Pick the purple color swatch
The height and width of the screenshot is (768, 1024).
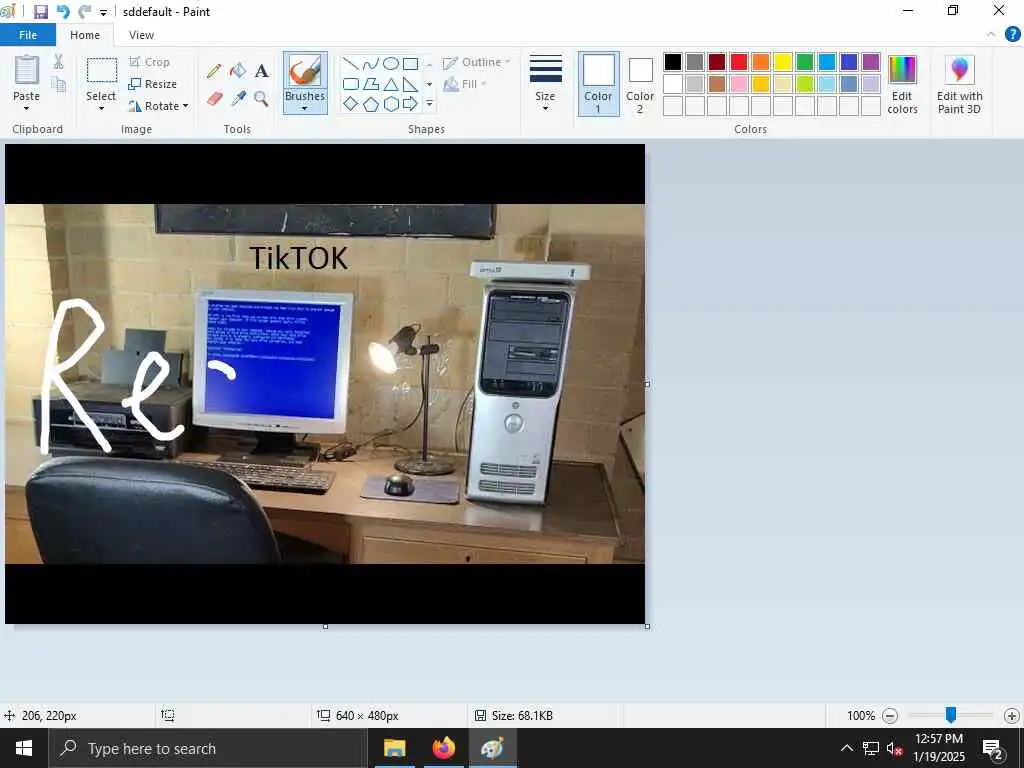pyautogui.click(x=871, y=62)
